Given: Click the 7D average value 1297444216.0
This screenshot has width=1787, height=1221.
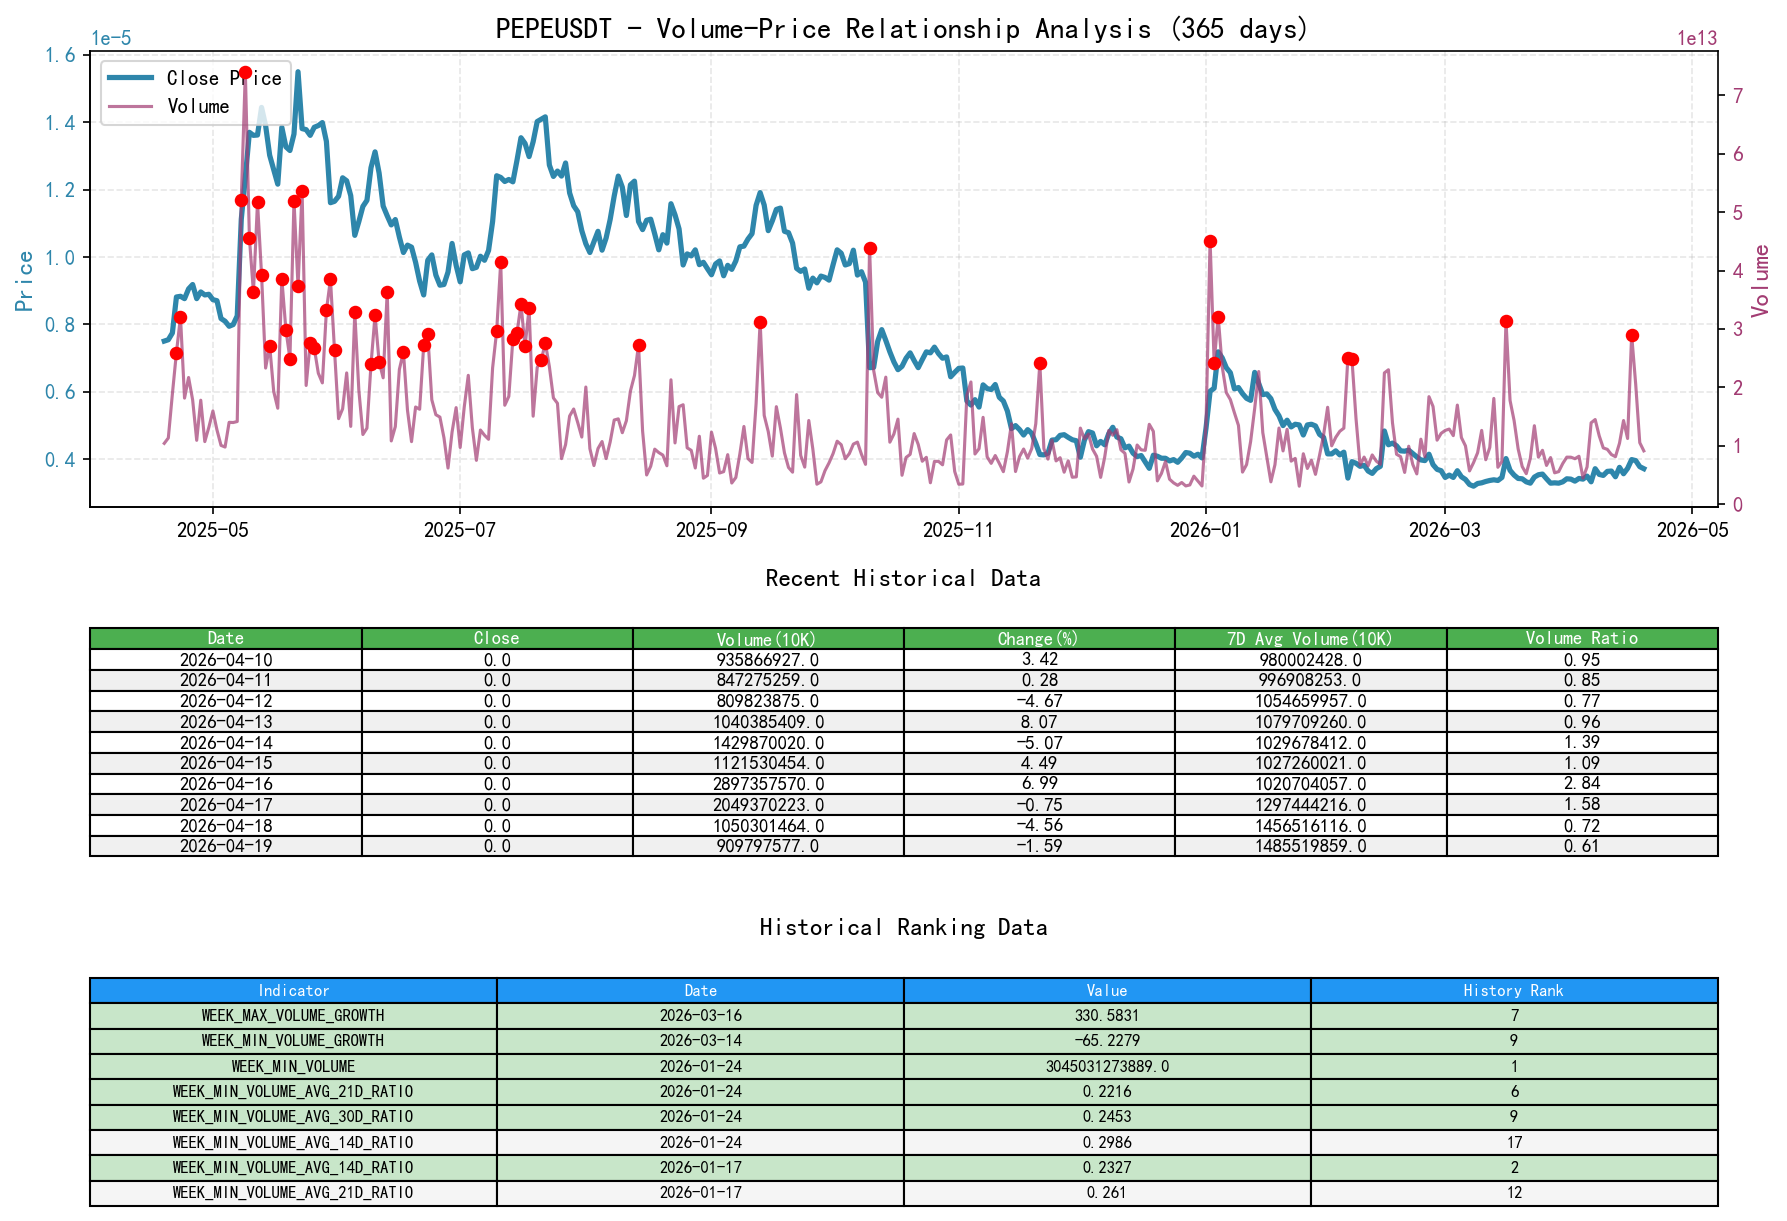Looking at the screenshot, I should [x=1311, y=805].
